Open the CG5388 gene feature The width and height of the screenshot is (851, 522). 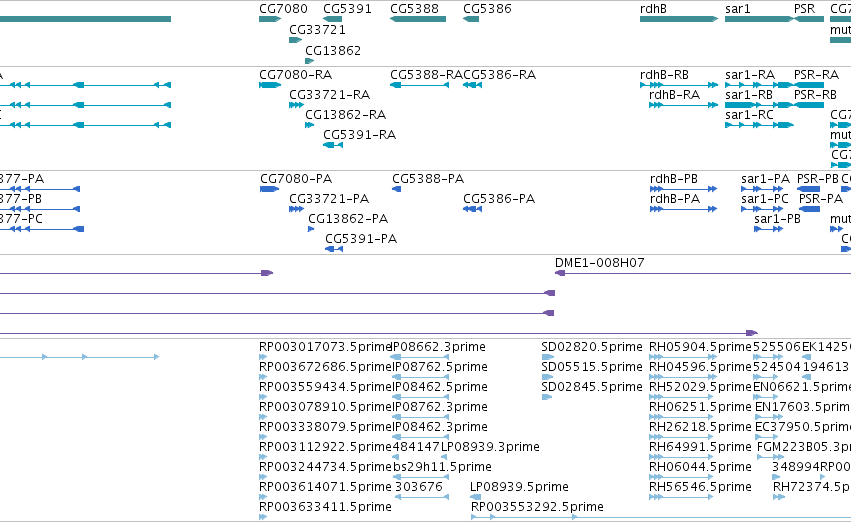(x=418, y=19)
